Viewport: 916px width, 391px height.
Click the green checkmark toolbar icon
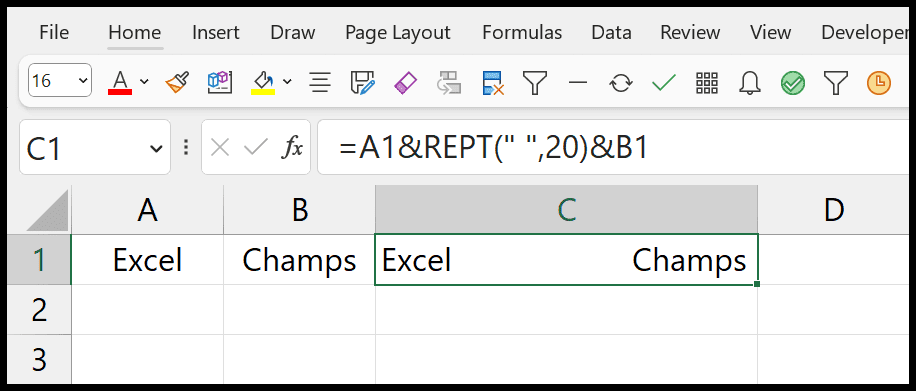tap(664, 82)
